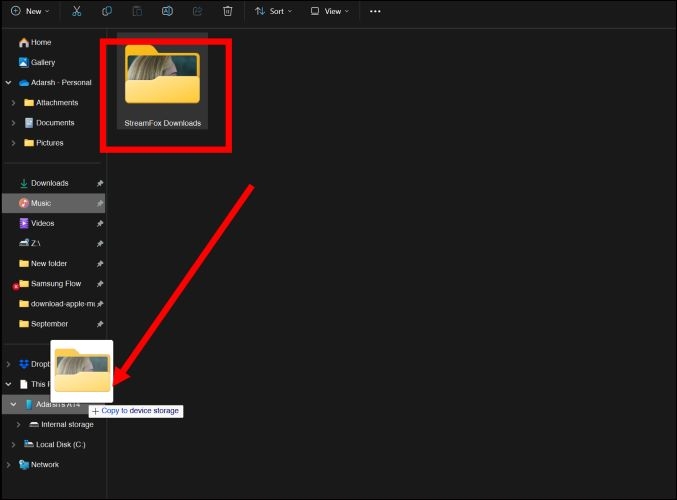Viewport: 677px width, 500px height.
Task: Click the Delete trash icon
Action: (x=227, y=11)
